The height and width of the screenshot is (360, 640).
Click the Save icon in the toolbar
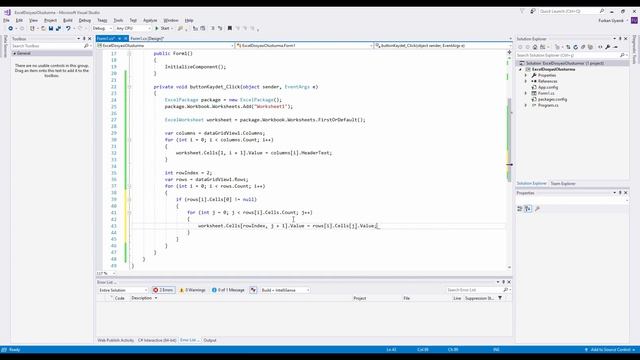click(51, 28)
